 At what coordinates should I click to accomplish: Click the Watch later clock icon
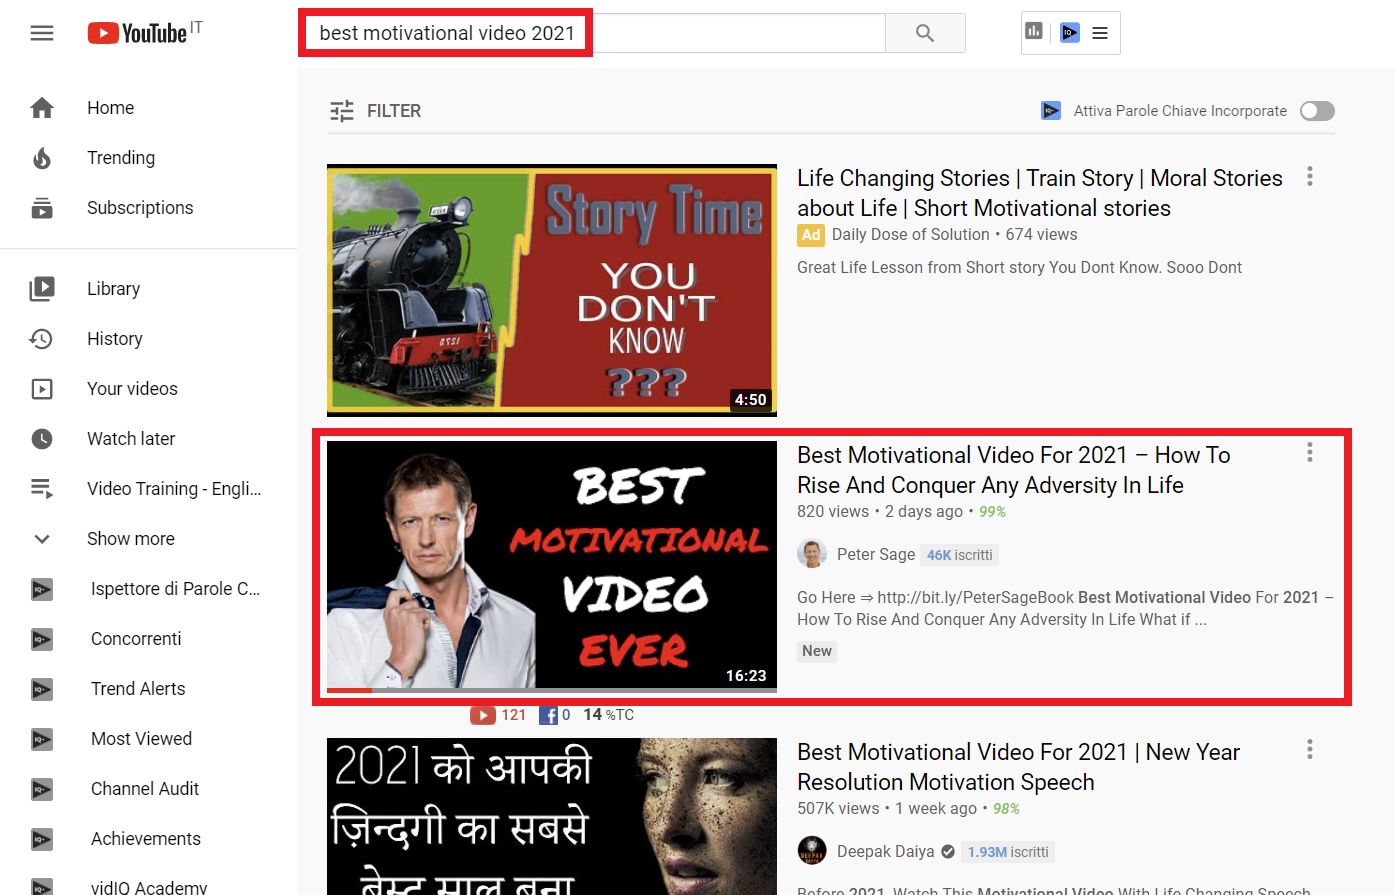(x=42, y=439)
